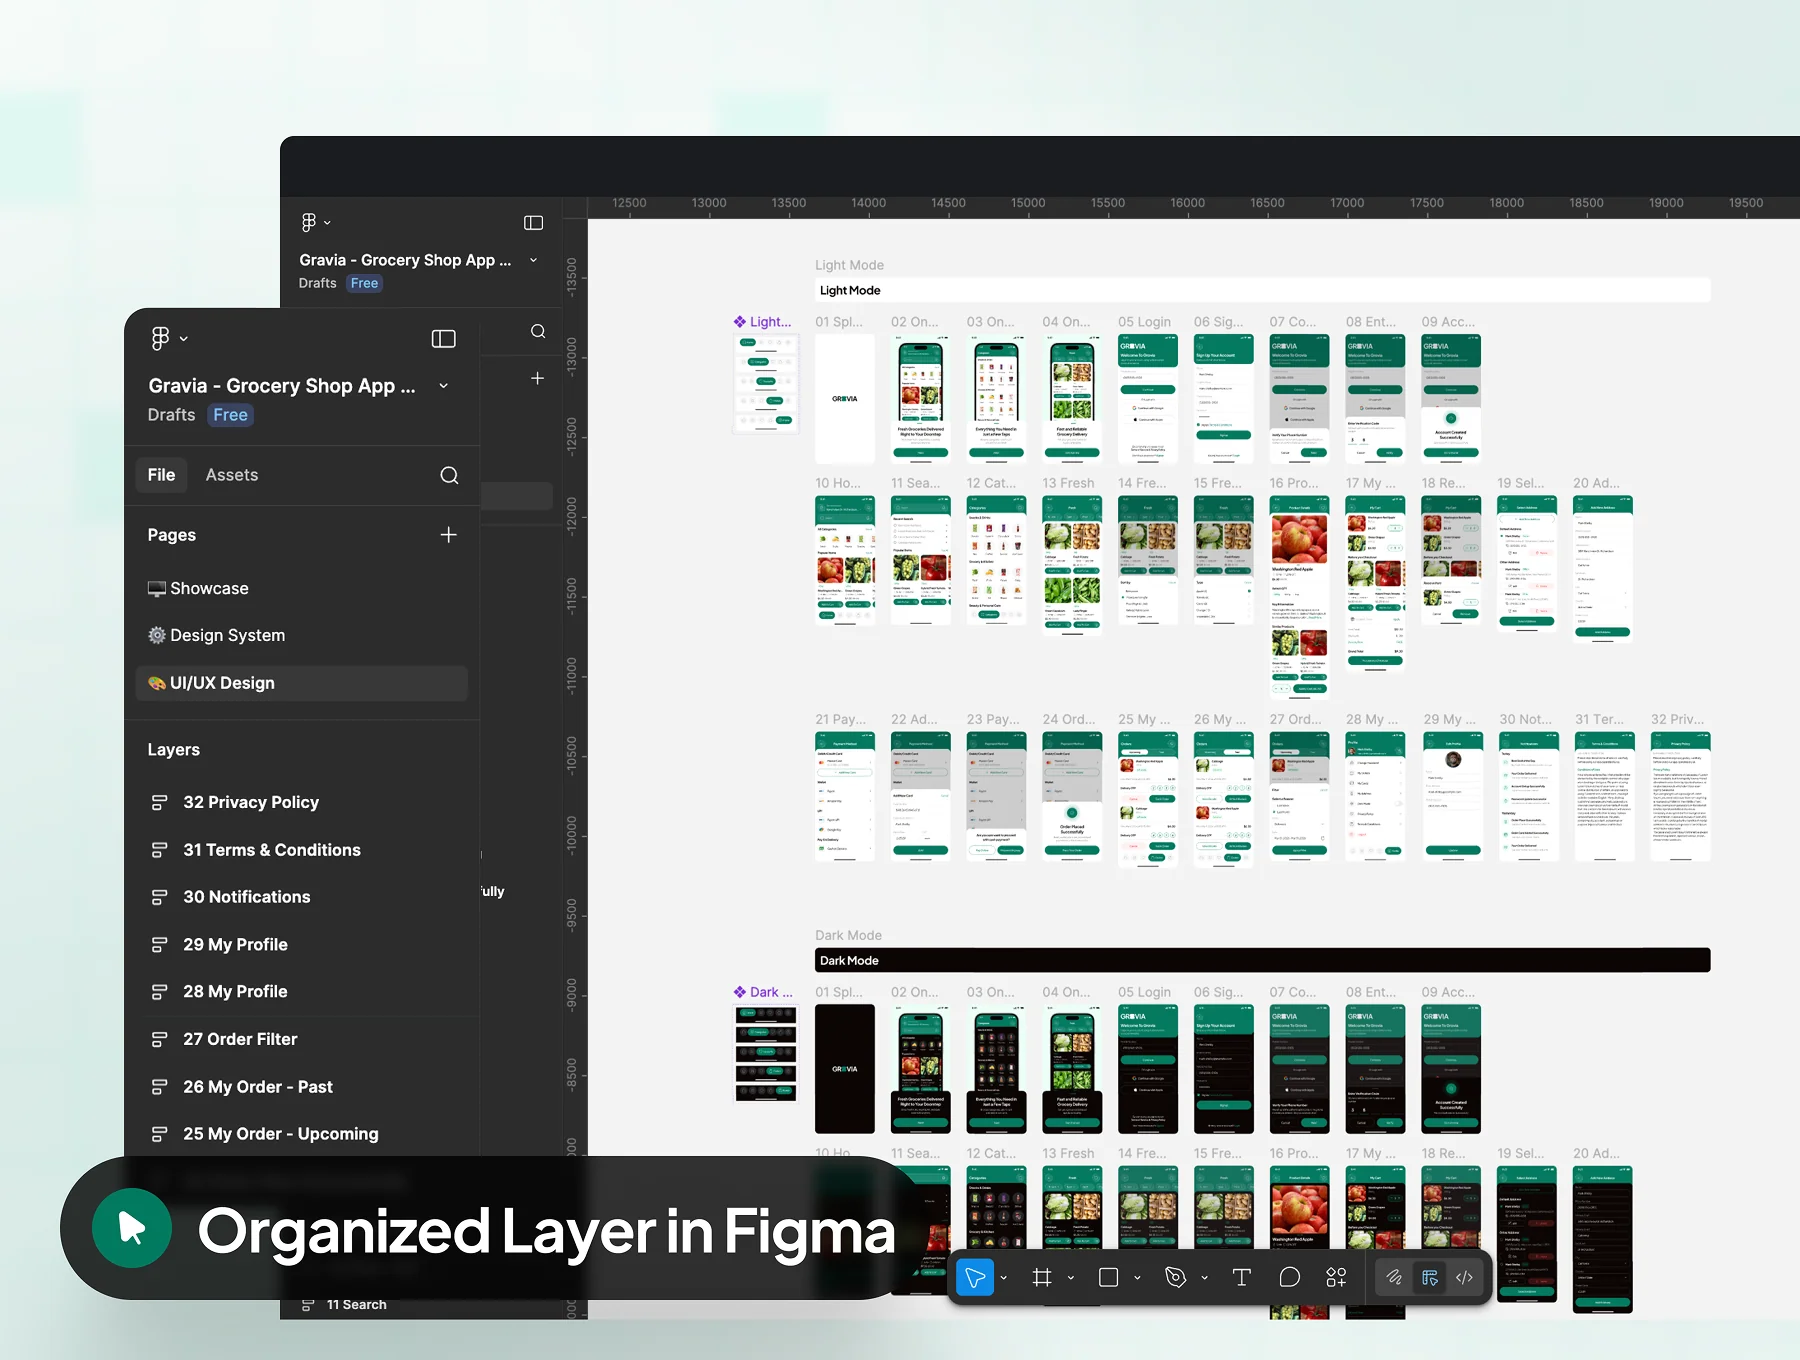
Task: Click the Free badge in the back window
Action: (365, 284)
